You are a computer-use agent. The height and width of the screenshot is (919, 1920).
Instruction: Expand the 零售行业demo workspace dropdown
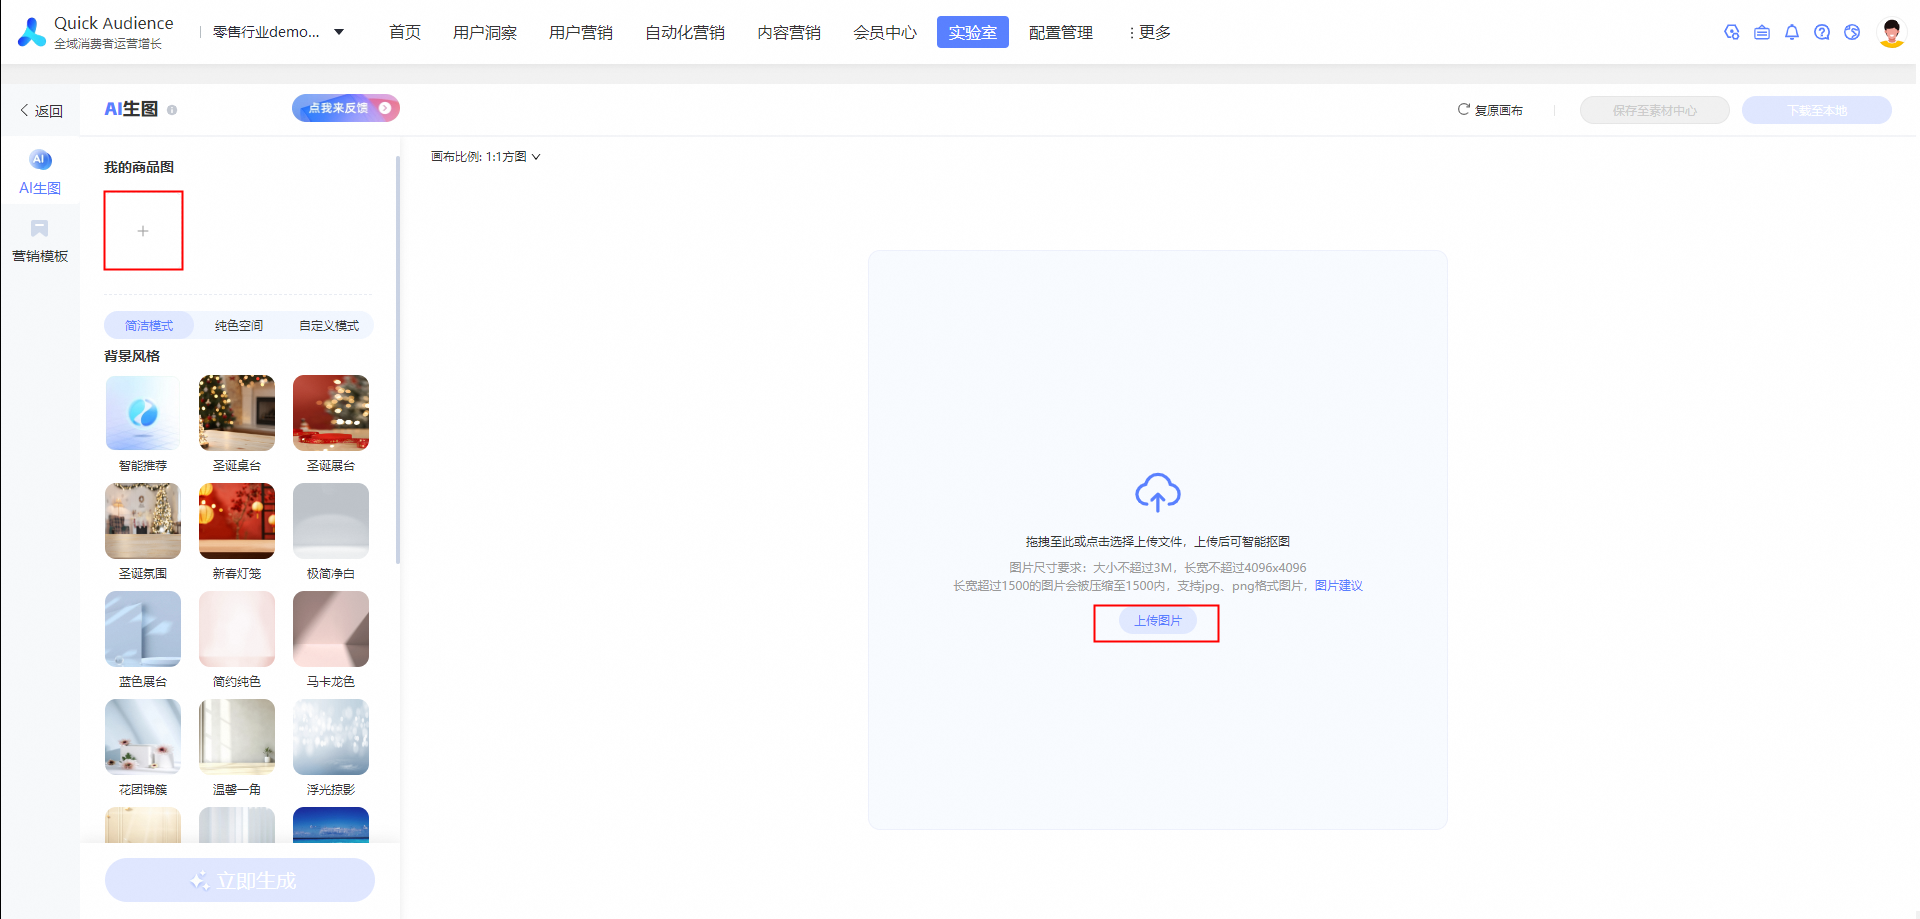[x=278, y=32]
